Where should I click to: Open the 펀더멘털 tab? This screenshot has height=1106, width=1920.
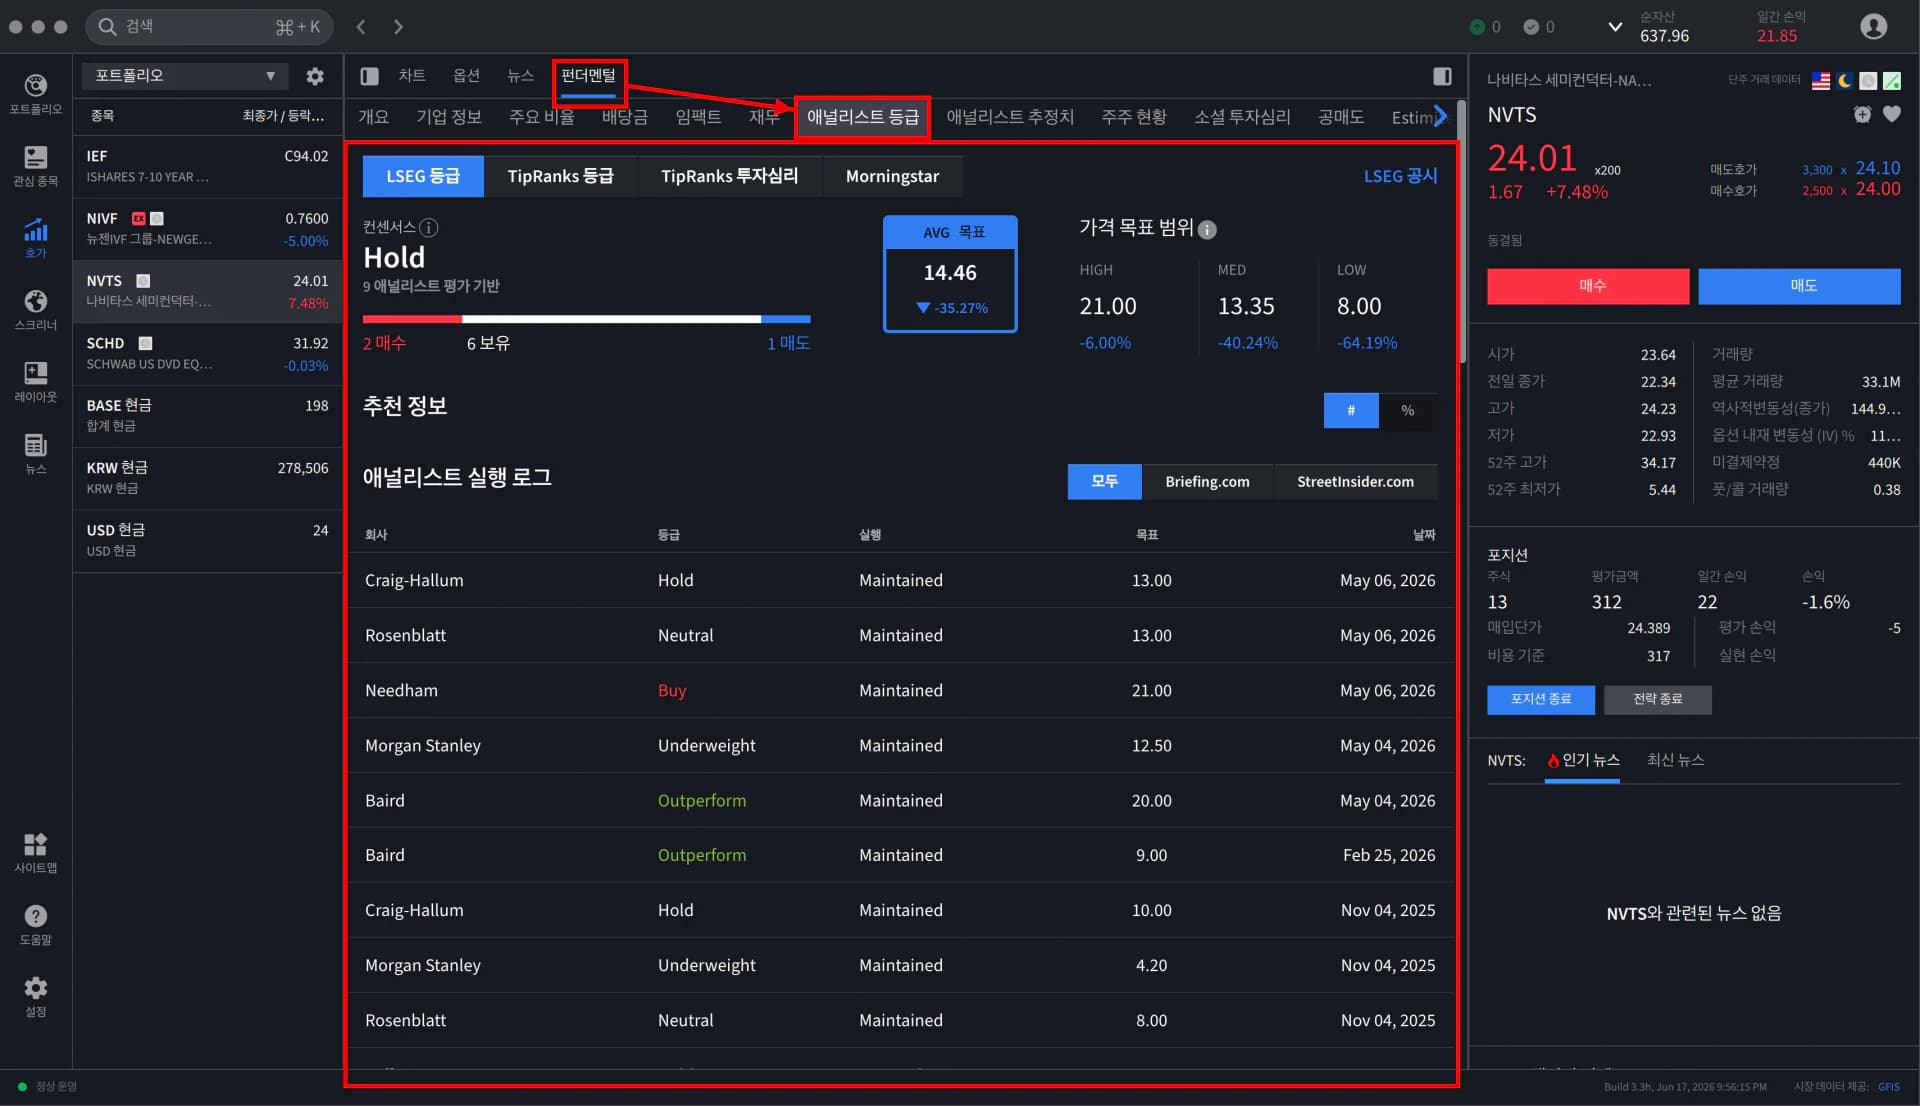pyautogui.click(x=588, y=76)
